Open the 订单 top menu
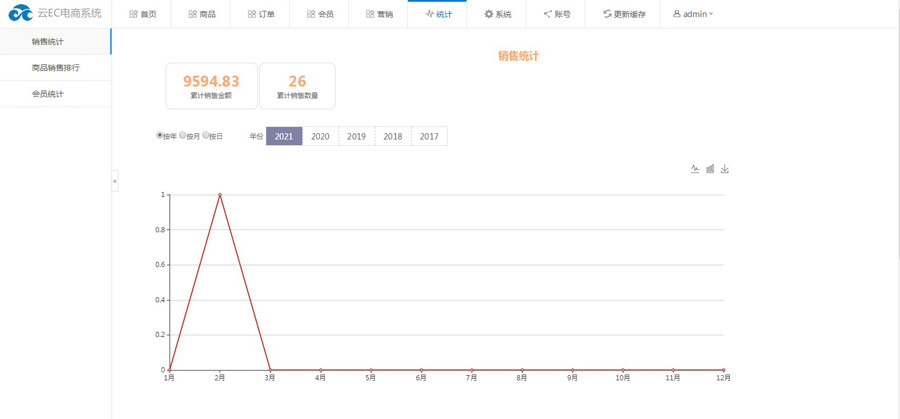Screen dimensions: 900x419 click(260, 14)
